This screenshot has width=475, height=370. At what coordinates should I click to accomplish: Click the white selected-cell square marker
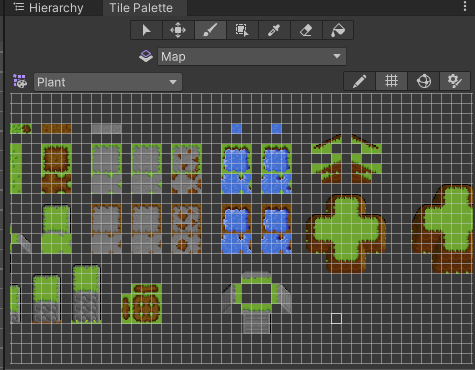pyautogui.click(x=336, y=319)
